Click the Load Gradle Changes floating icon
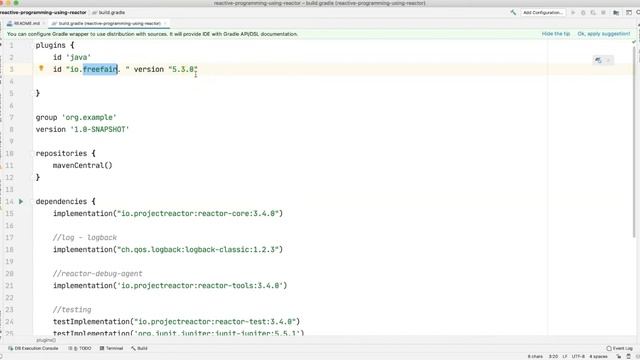640x360 pixels. click(x=598, y=60)
